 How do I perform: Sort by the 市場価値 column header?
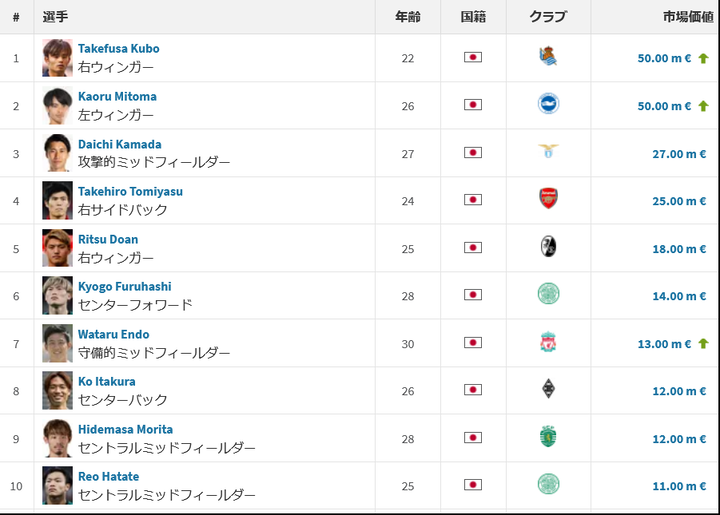pos(684,17)
